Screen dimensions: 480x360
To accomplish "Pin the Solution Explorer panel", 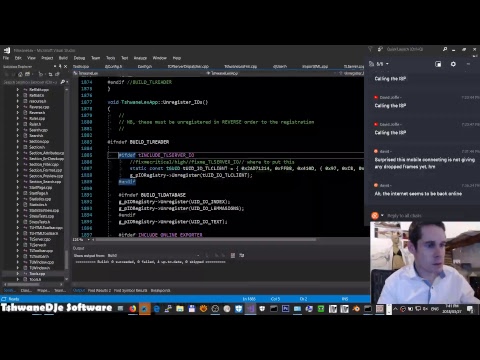I will pos(60,66).
